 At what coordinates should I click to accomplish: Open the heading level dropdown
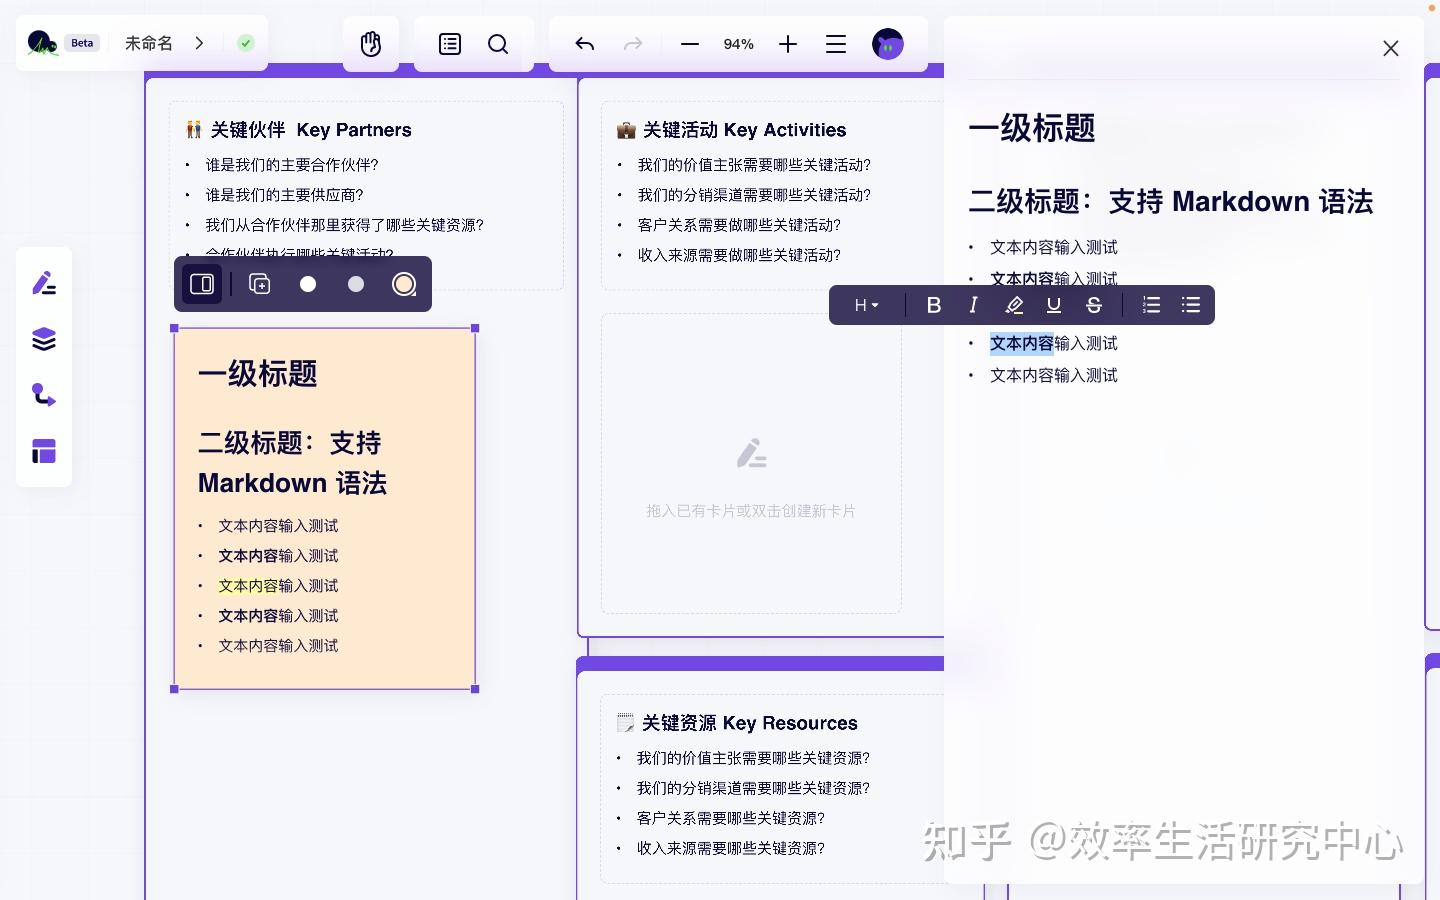866,305
